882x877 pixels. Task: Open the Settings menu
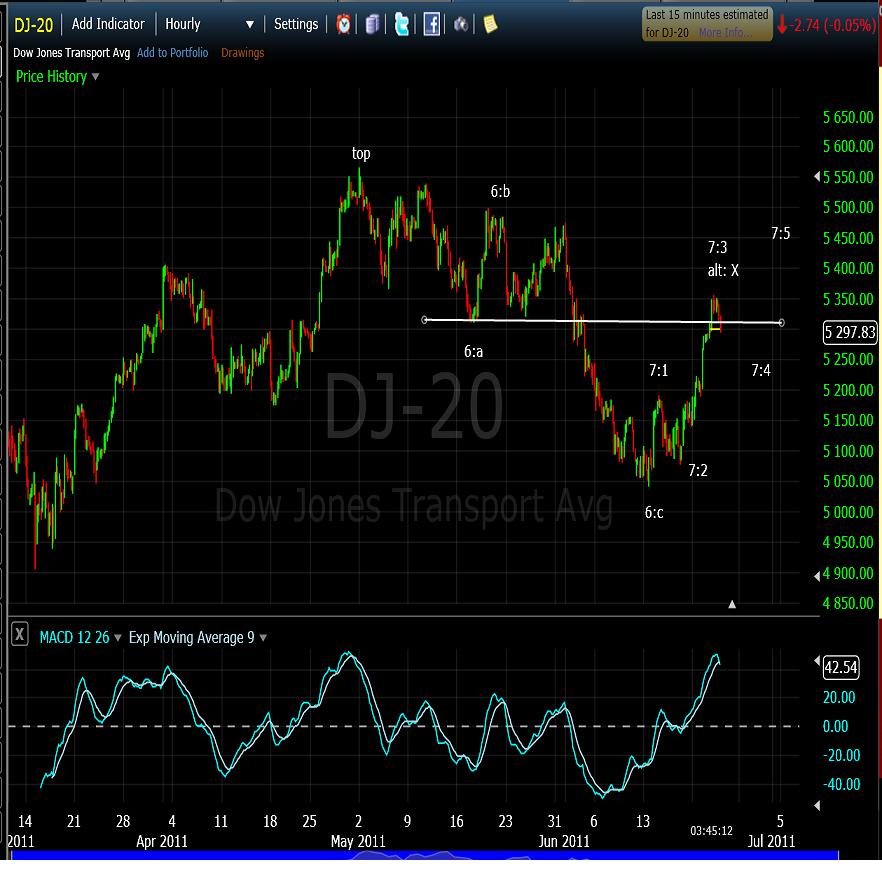[x=296, y=24]
